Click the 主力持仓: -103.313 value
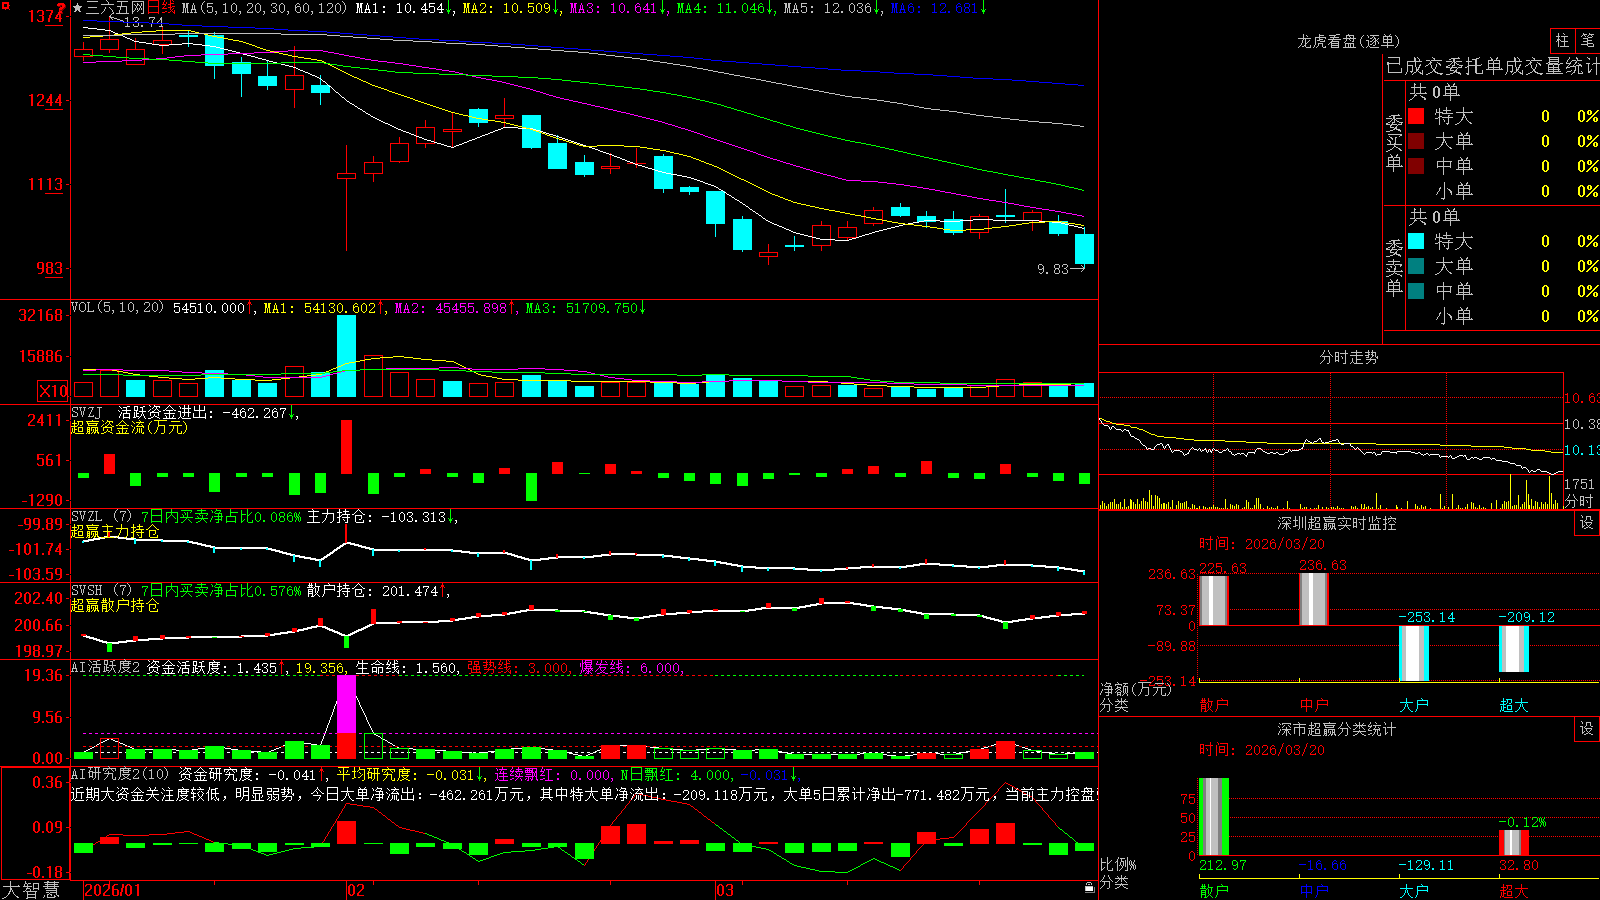 coord(382,517)
